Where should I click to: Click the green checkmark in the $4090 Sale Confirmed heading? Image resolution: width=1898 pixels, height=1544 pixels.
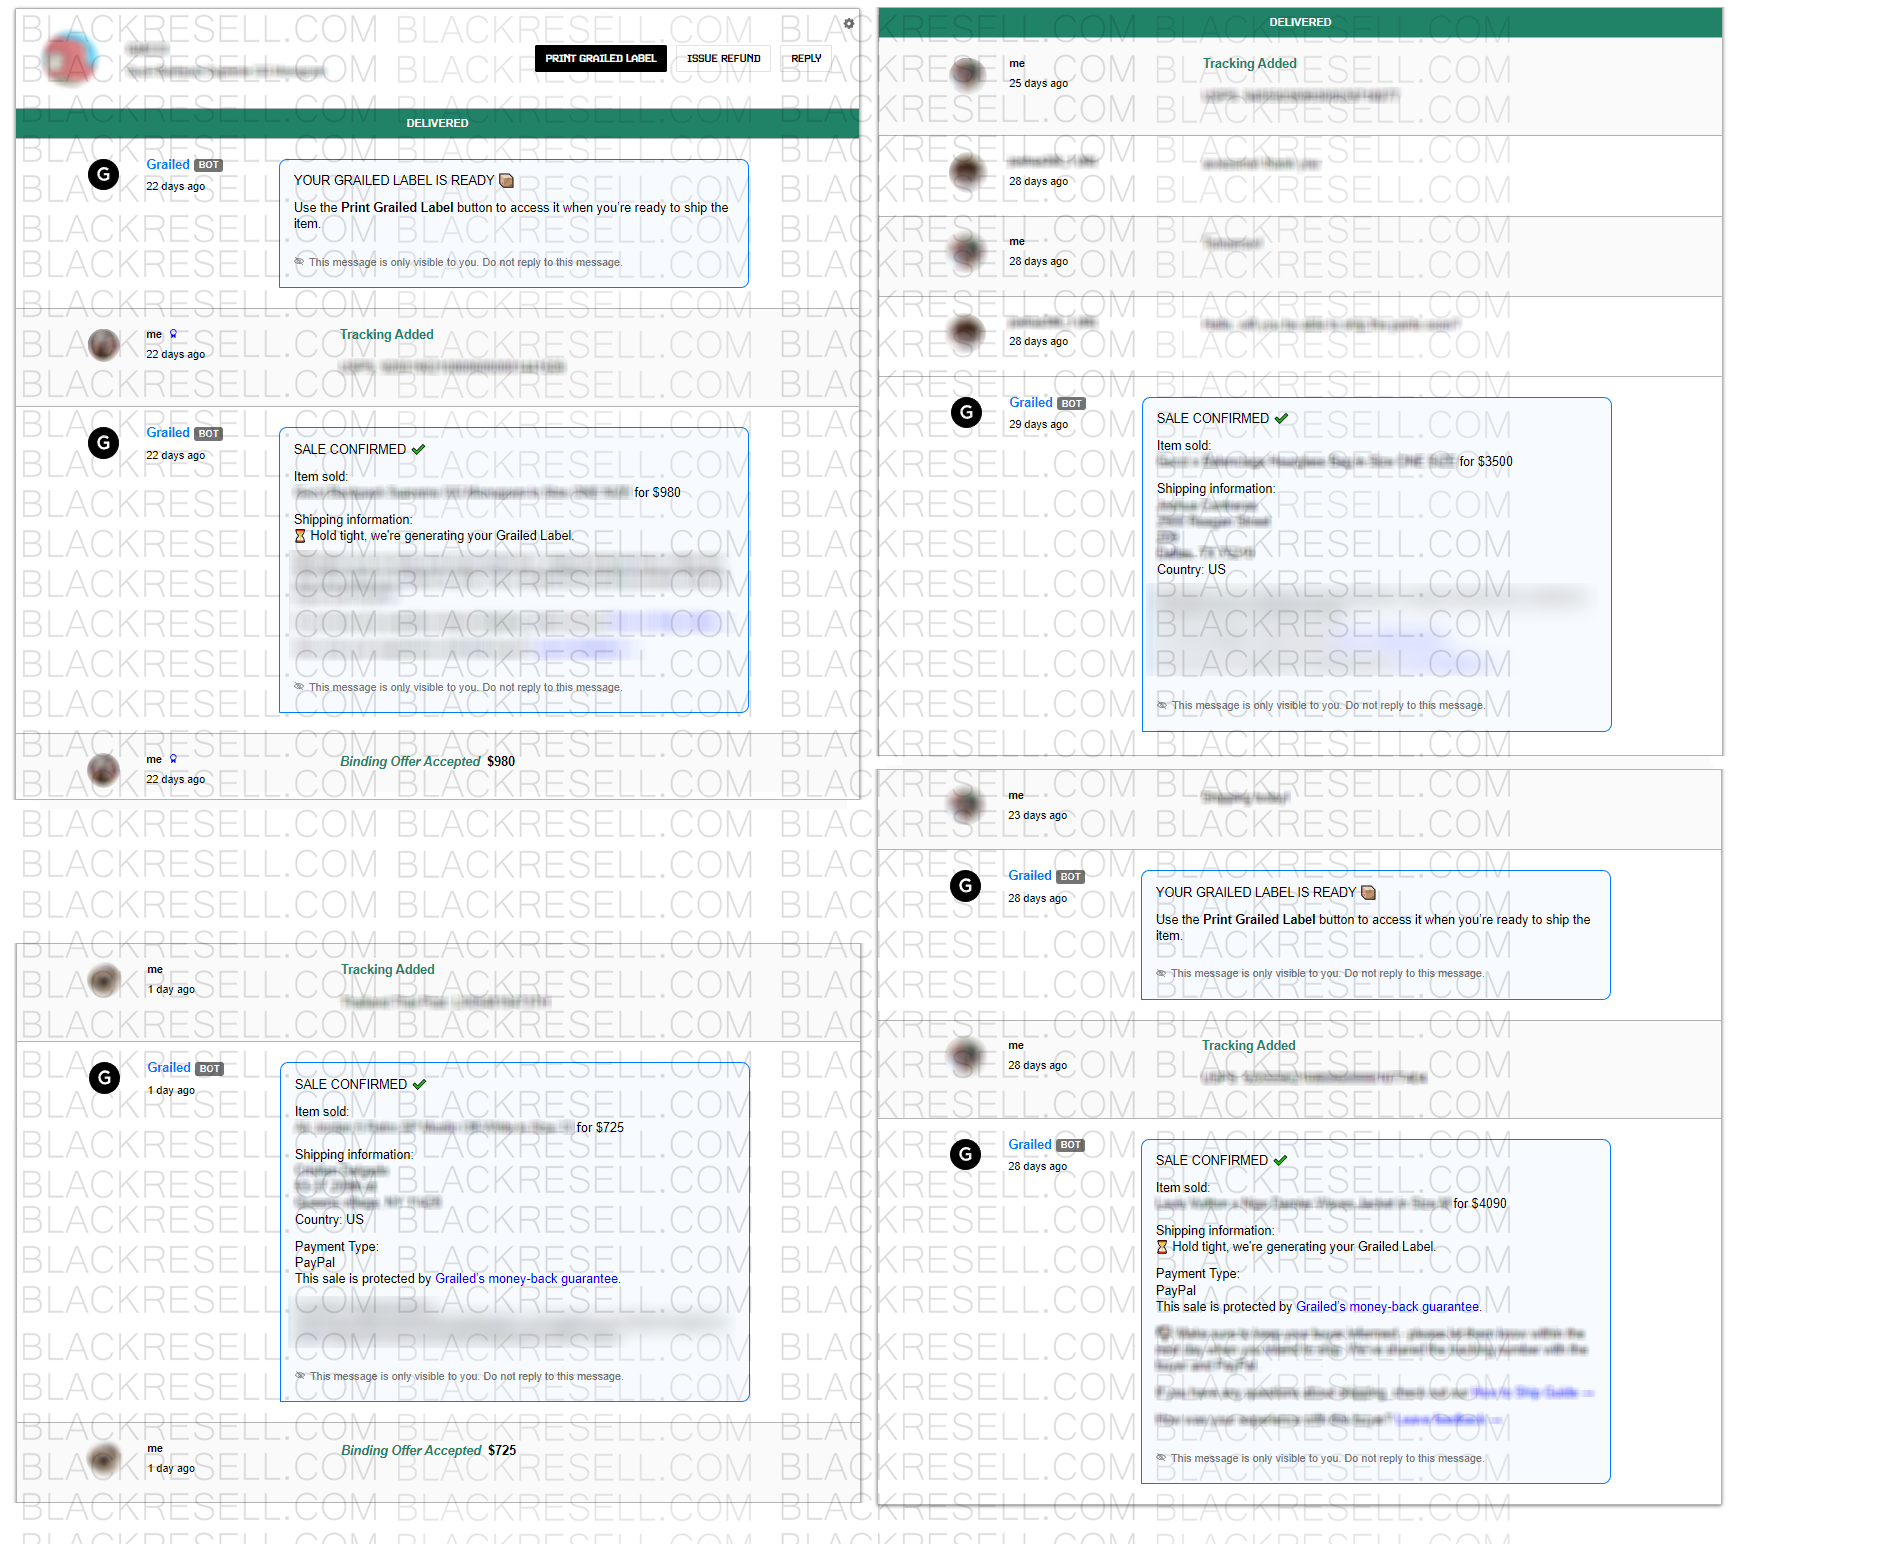pyautogui.click(x=1280, y=1161)
